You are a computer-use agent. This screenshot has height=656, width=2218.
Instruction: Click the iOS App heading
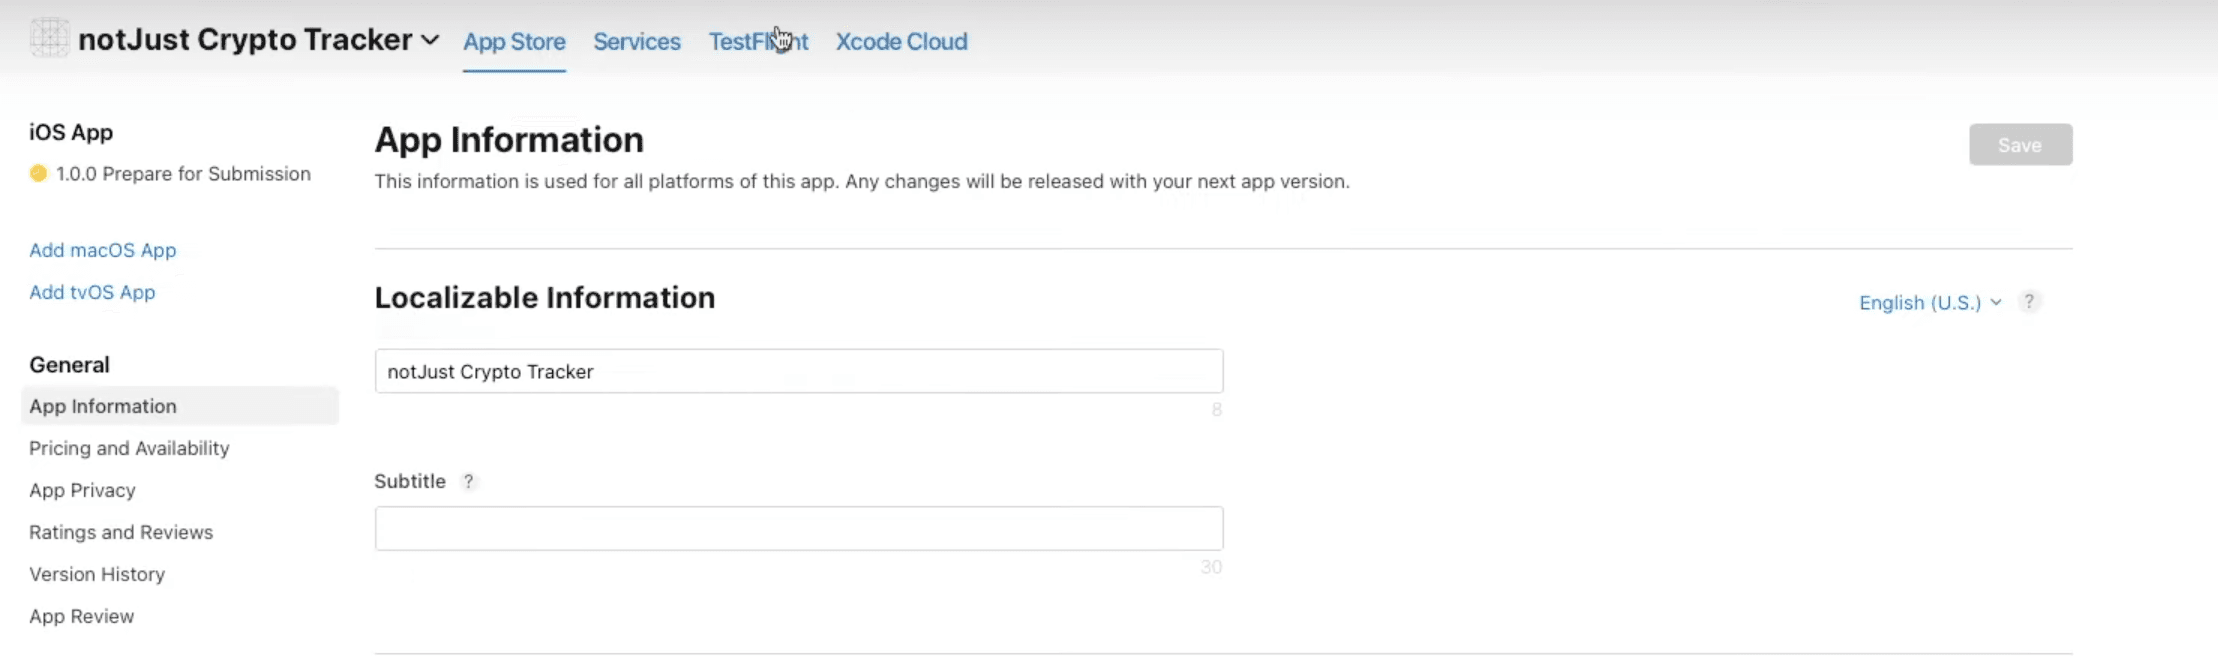pyautogui.click(x=71, y=132)
